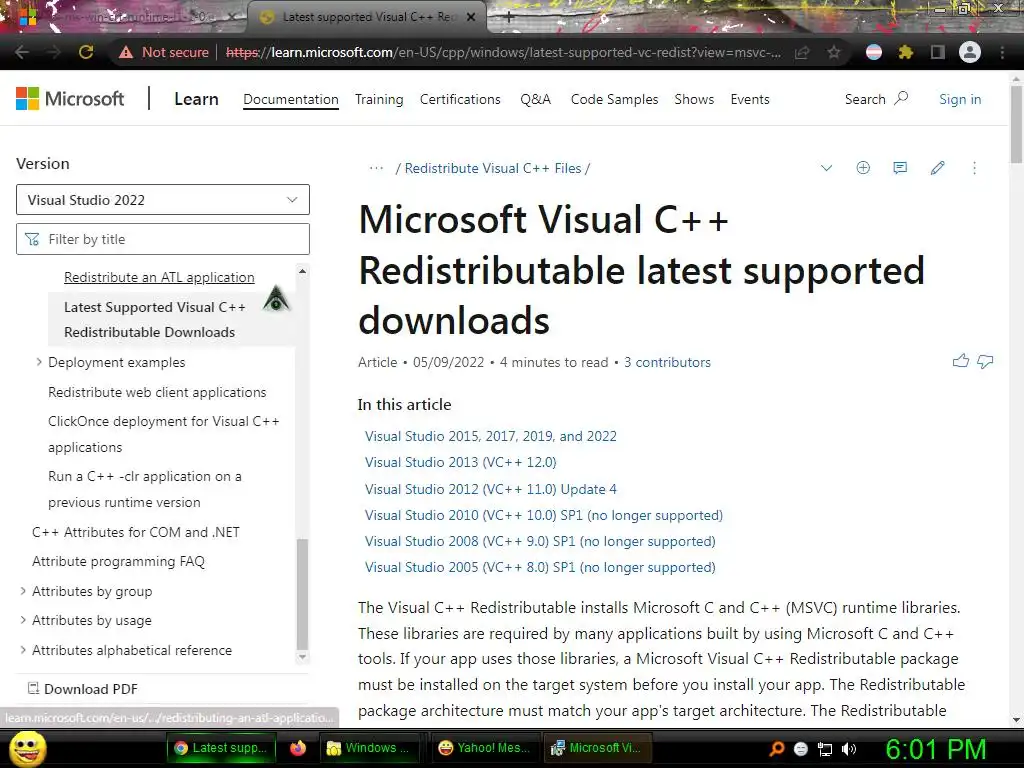Click the Sign in link

pos(959,99)
